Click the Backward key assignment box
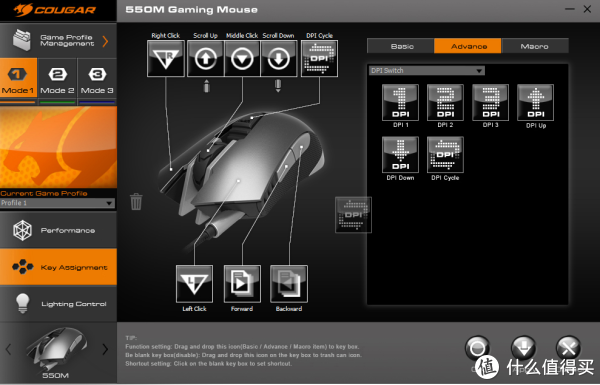Image resolution: width=600 pixels, height=385 pixels. tap(289, 284)
